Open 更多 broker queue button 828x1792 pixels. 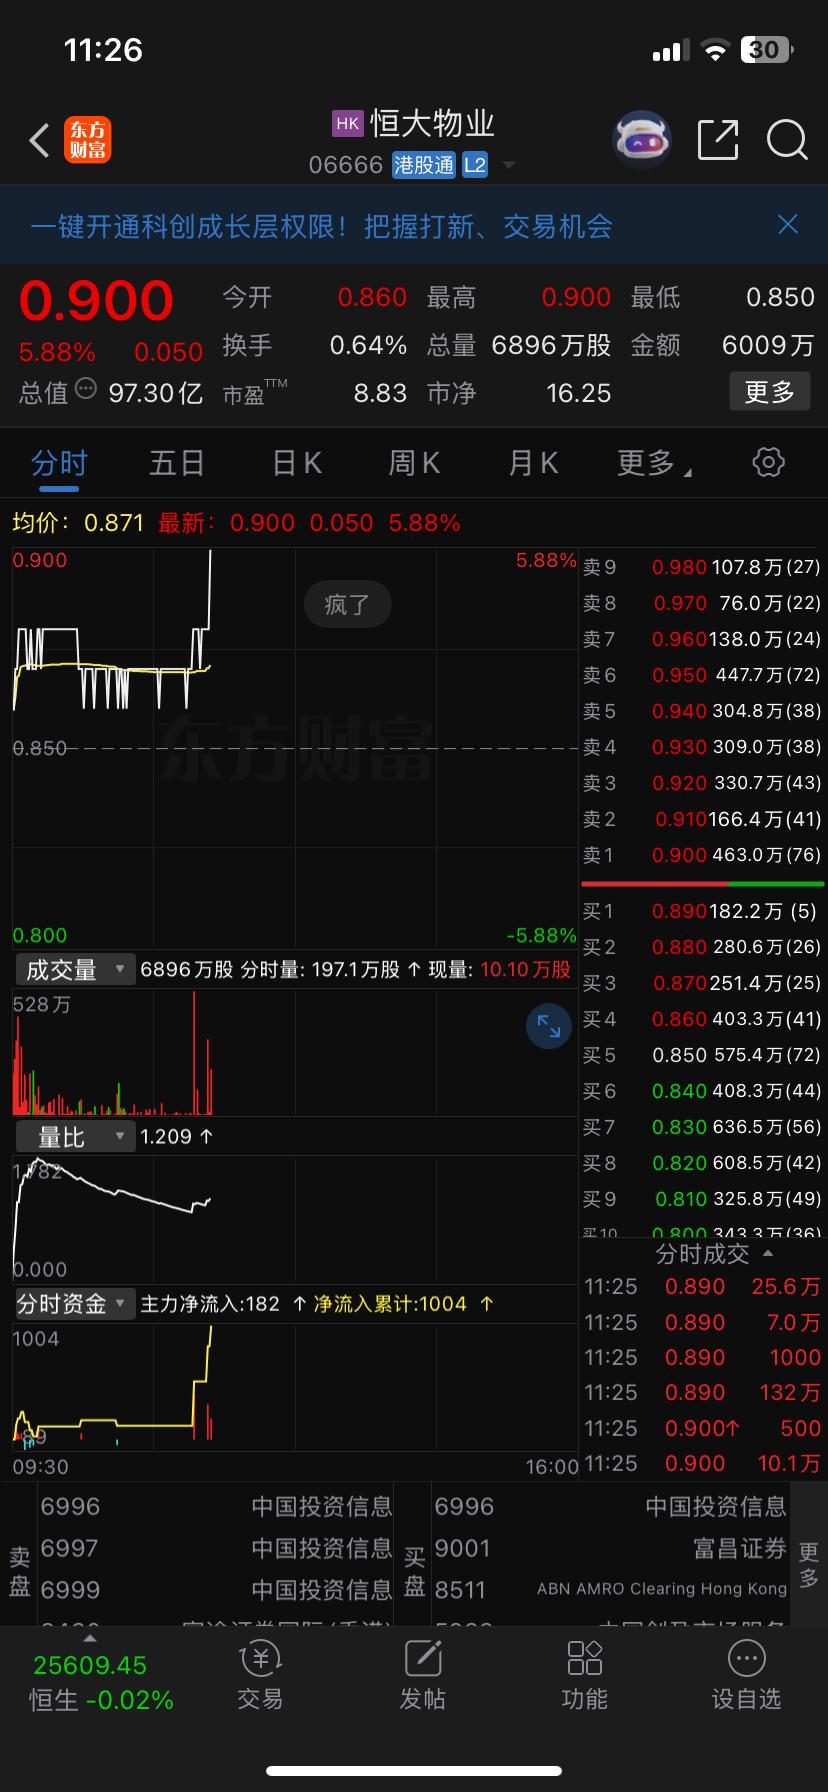pos(809,1564)
